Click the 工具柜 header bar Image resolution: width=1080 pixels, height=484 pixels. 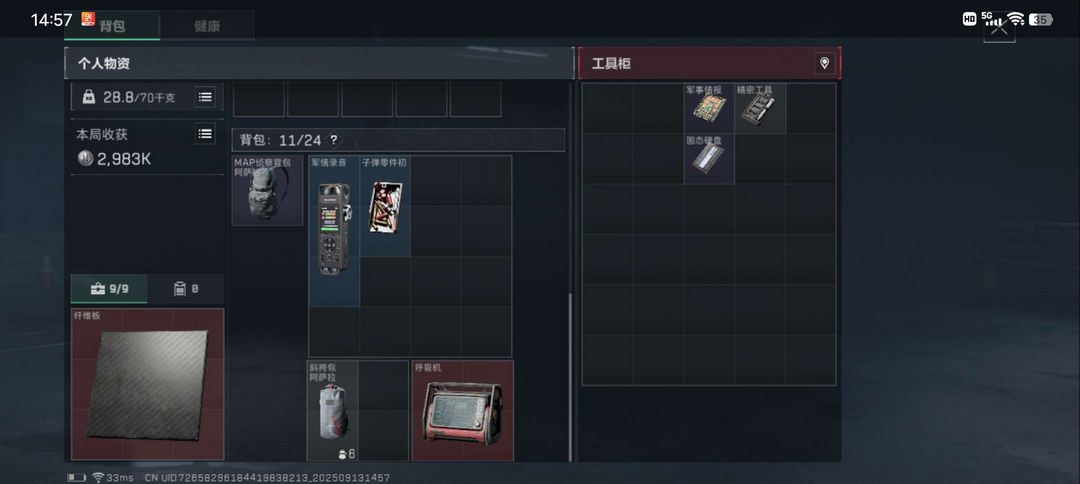[709, 63]
